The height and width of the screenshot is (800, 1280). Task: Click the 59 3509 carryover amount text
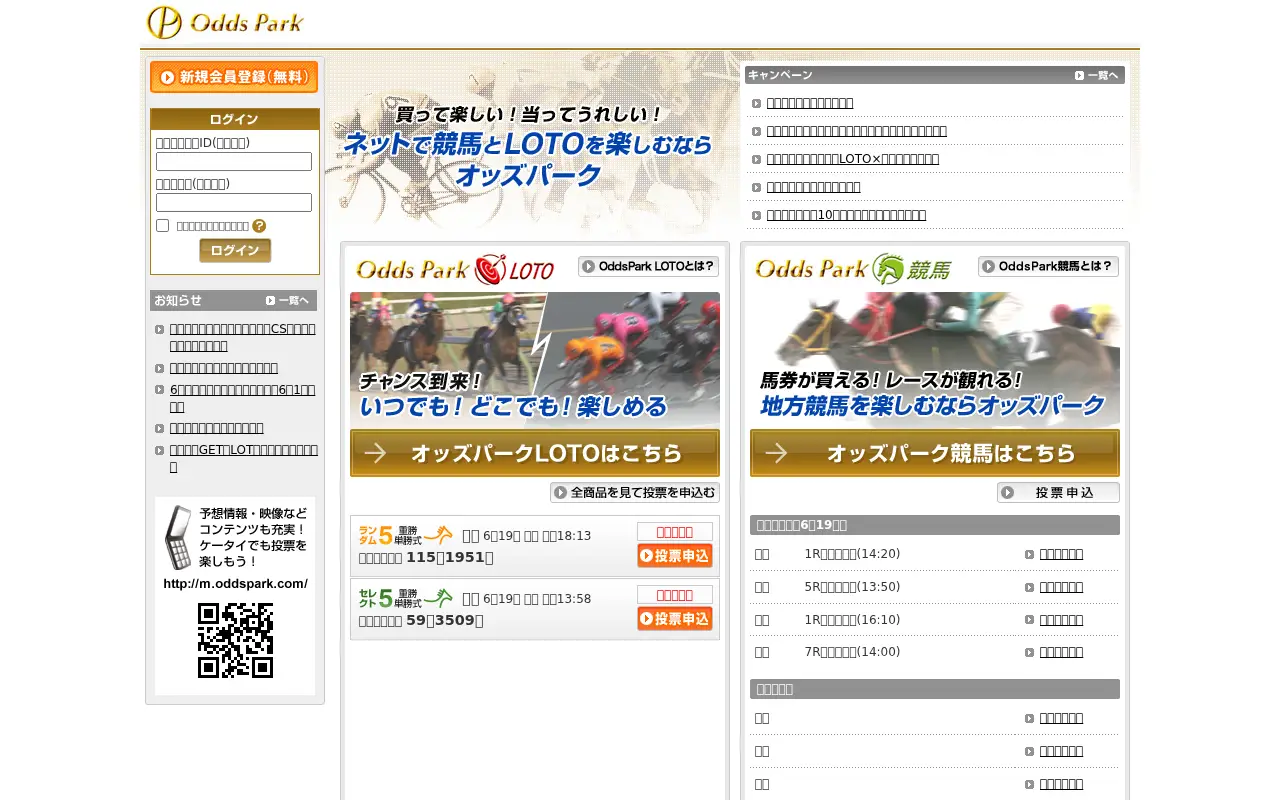tap(445, 620)
